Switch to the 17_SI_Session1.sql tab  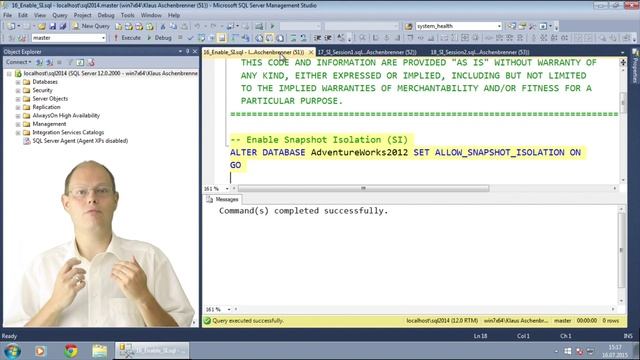click(x=367, y=52)
